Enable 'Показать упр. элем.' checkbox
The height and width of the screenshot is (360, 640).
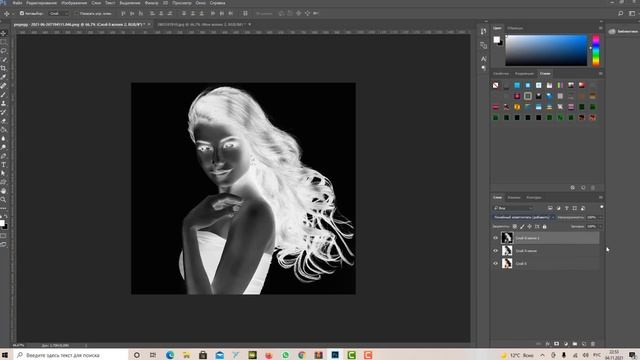[76, 13]
